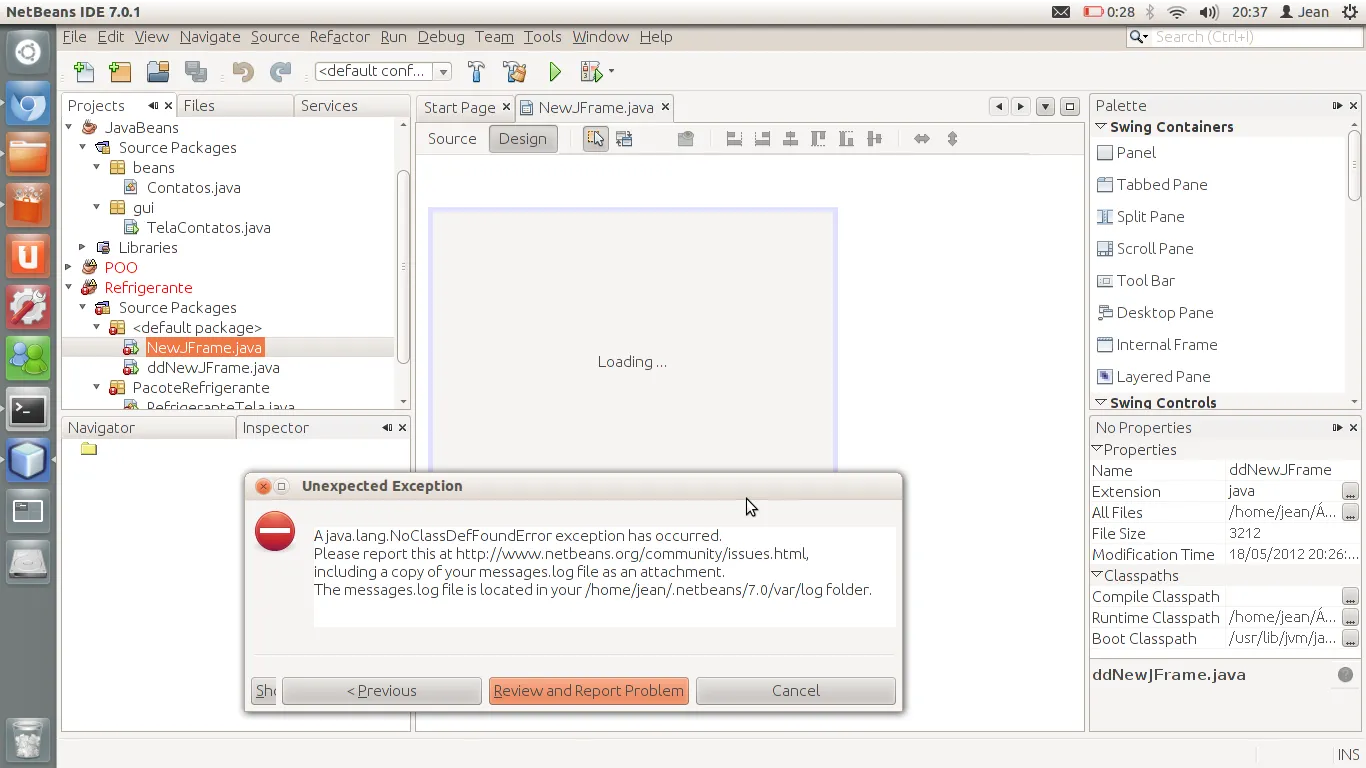Expand the Libraries node under JavaBeans
The image size is (1366, 768).
pyautogui.click(x=83, y=247)
